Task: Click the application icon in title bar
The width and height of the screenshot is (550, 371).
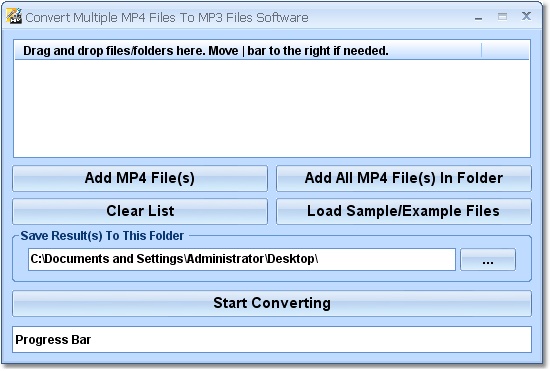Action: pyautogui.click(x=14, y=16)
